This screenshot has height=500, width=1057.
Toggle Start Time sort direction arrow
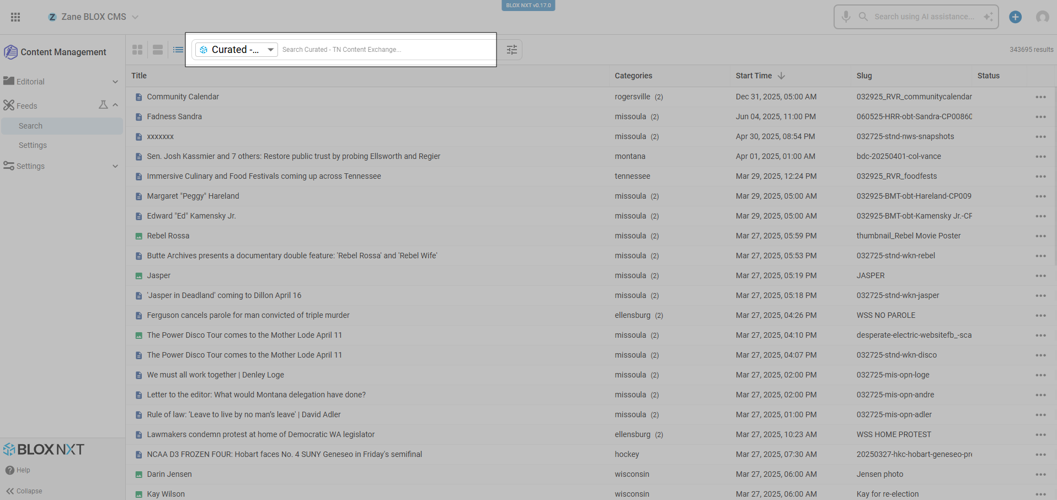tap(782, 75)
